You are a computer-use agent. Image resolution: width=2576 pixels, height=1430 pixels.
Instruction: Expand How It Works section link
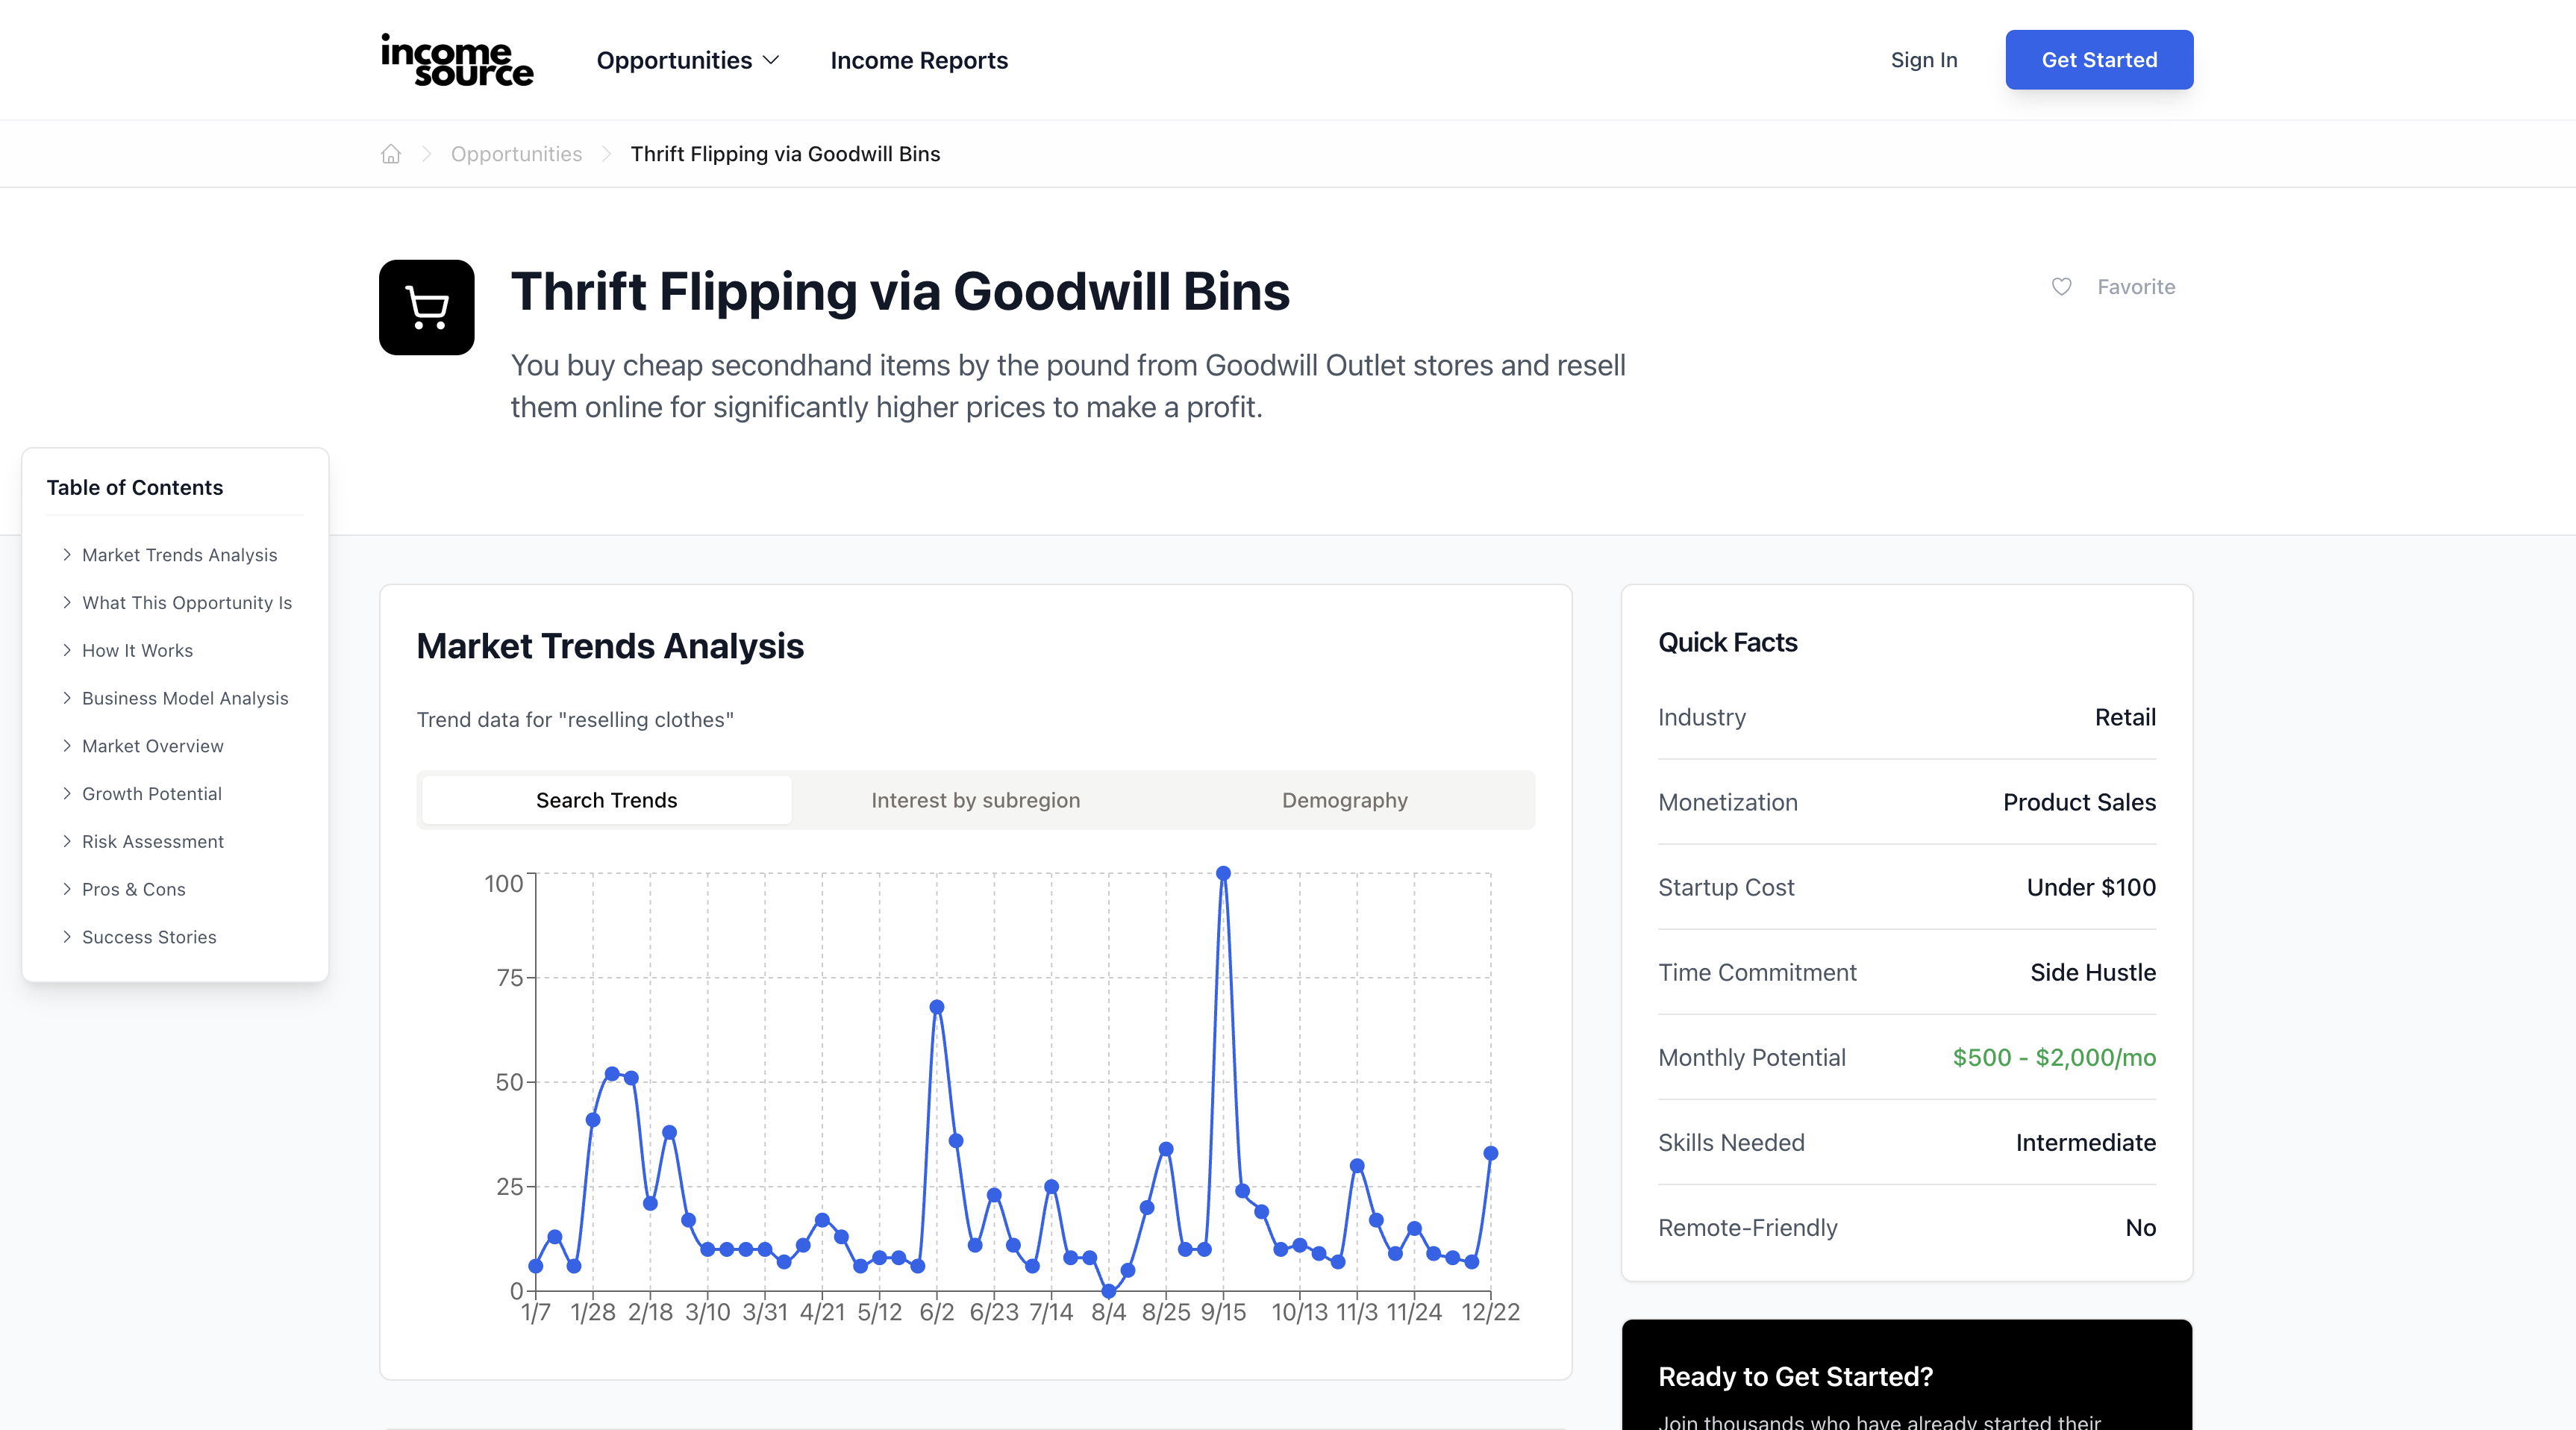point(137,650)
